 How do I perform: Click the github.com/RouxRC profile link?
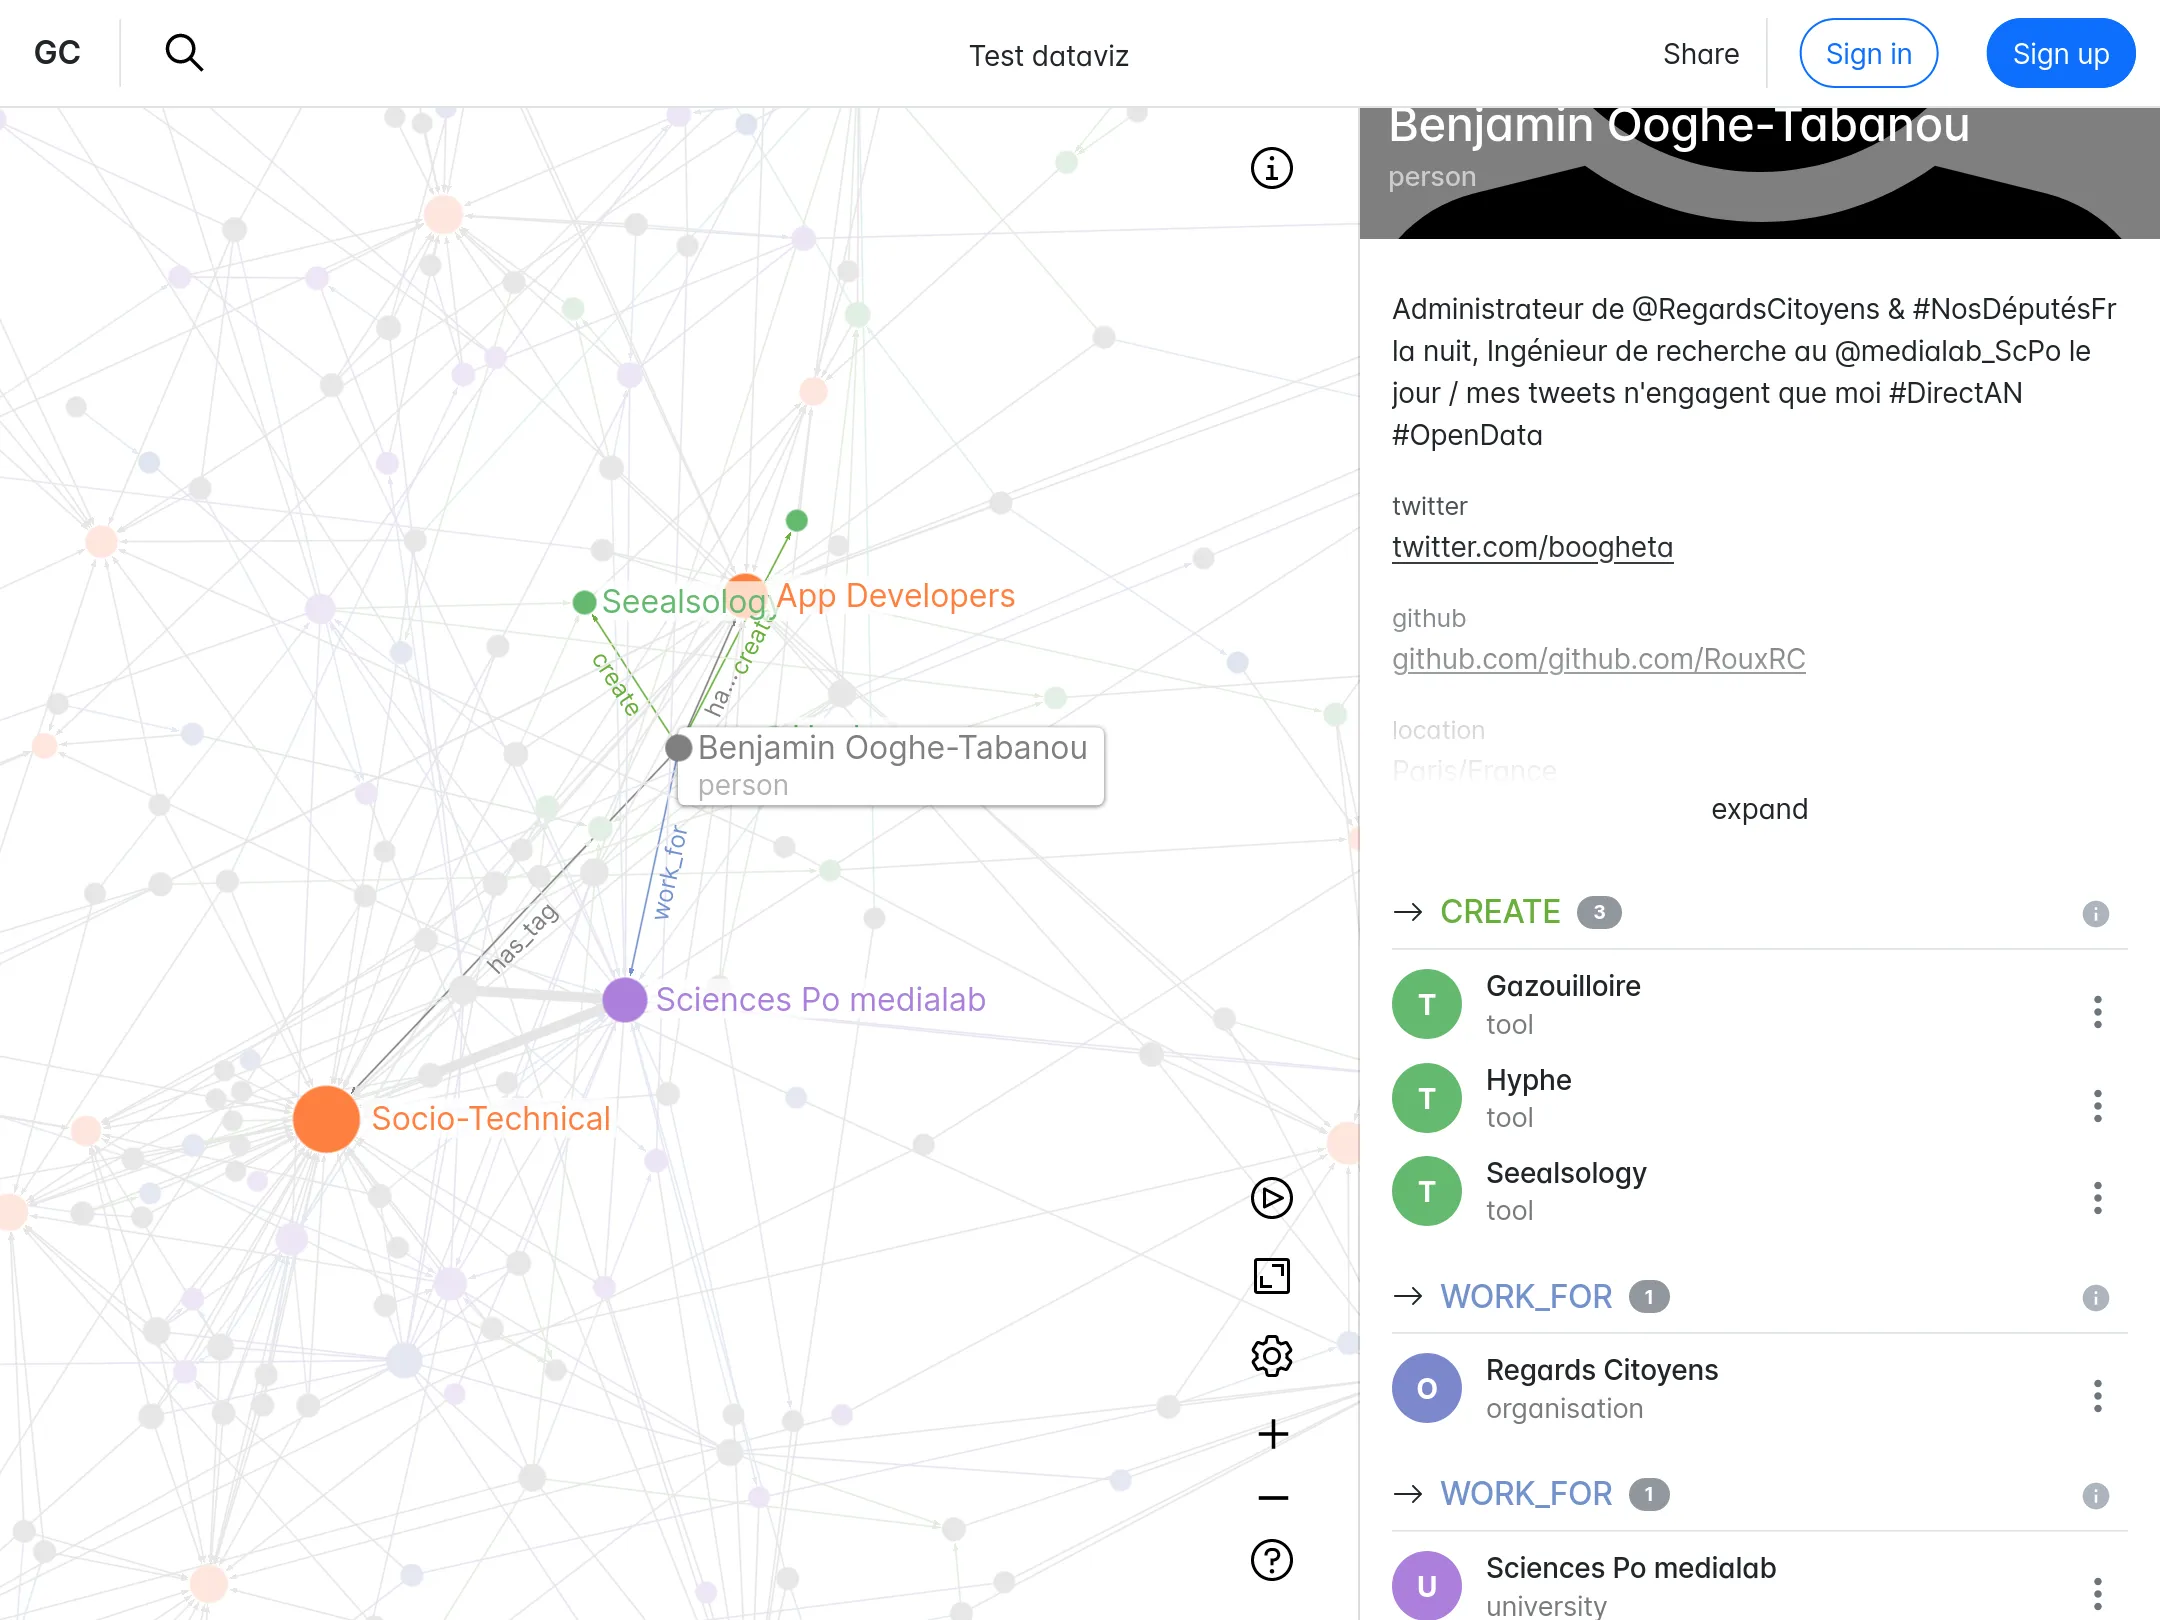pos(1597,657)
